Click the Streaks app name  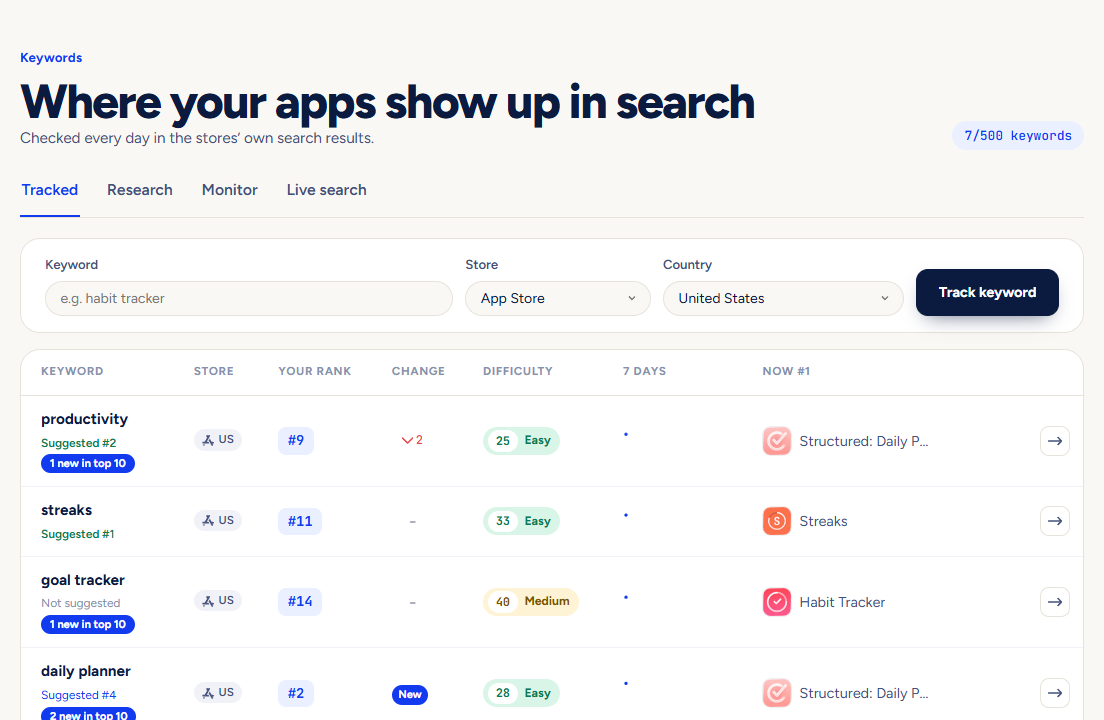coord(823,522)
